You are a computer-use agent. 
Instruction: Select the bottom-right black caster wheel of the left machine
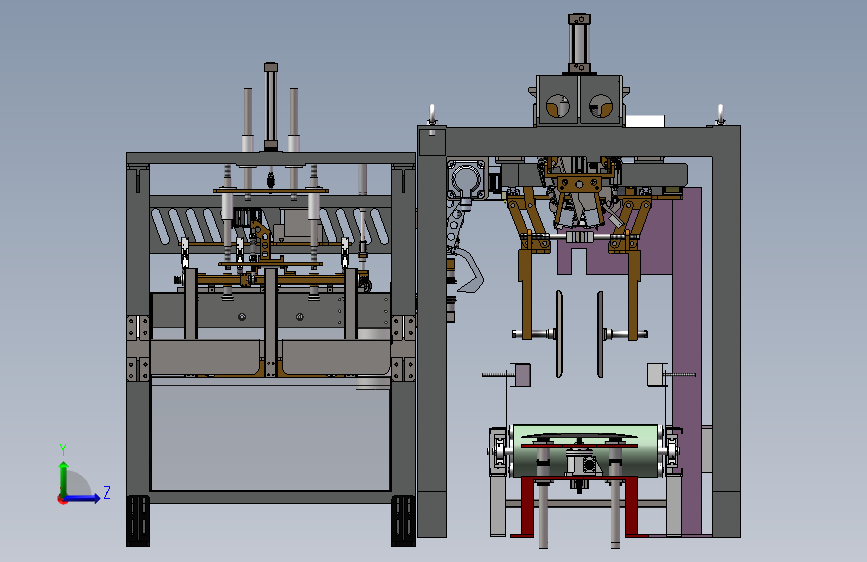403,521
